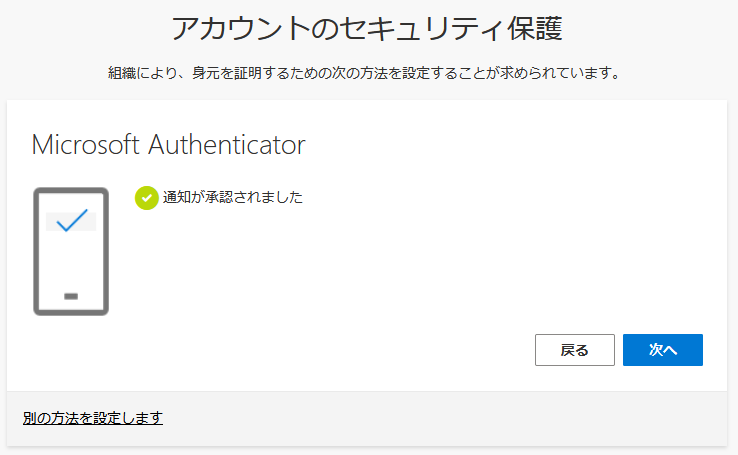The height and width of the screenshot is (455, 738).
Task: Click the green approval check circle
Action: pos(146,197)
